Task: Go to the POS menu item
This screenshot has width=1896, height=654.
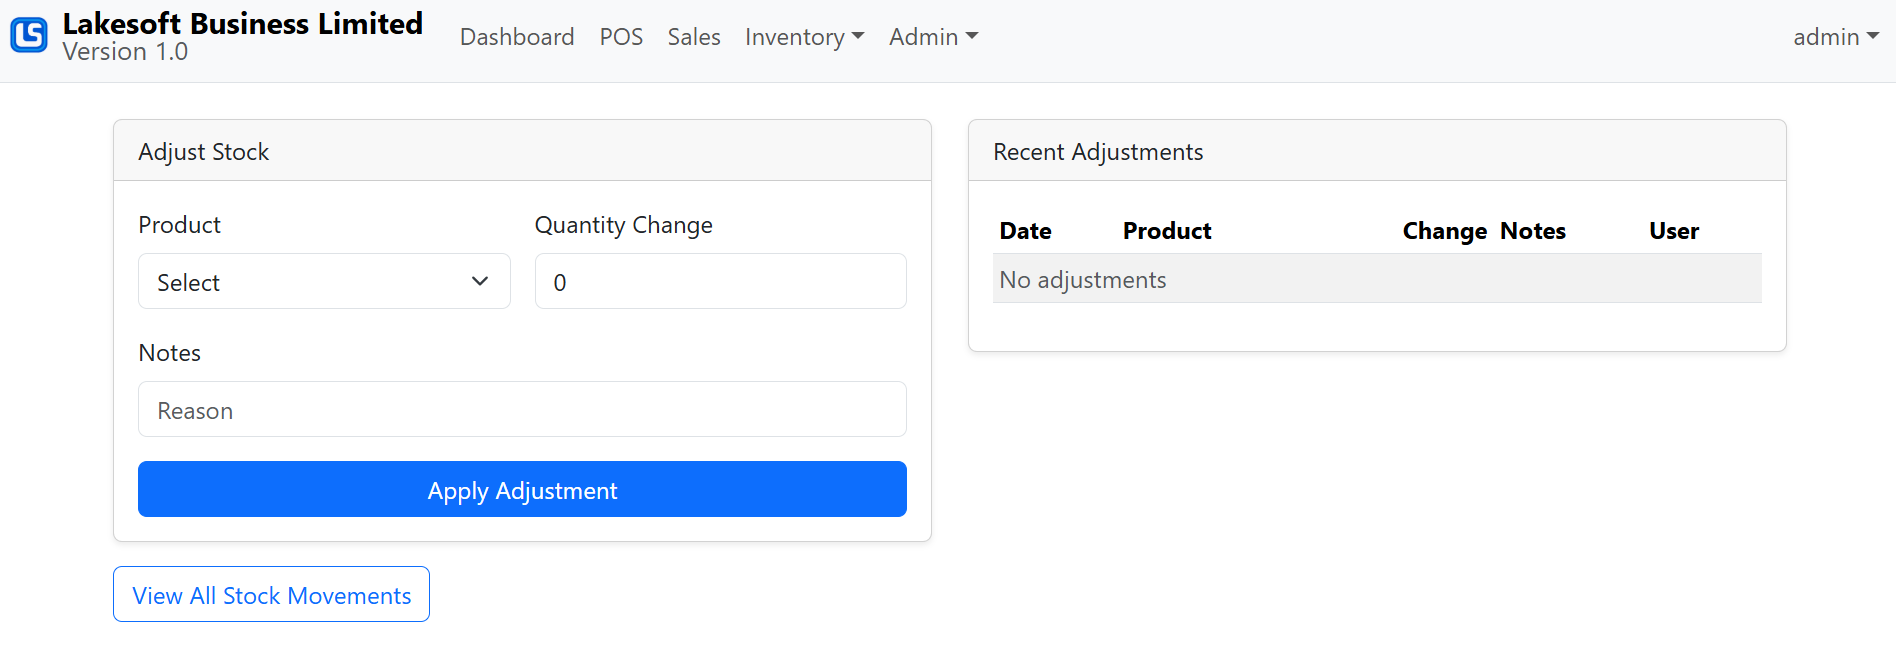Action: pyautogui.click(x=621, y=37)
